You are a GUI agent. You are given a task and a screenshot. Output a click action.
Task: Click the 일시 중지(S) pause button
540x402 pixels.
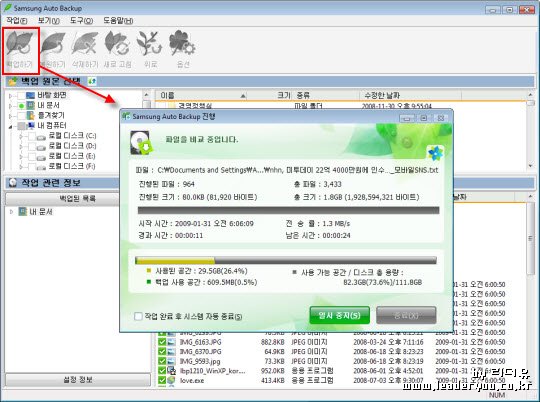(x=340, y=315)
